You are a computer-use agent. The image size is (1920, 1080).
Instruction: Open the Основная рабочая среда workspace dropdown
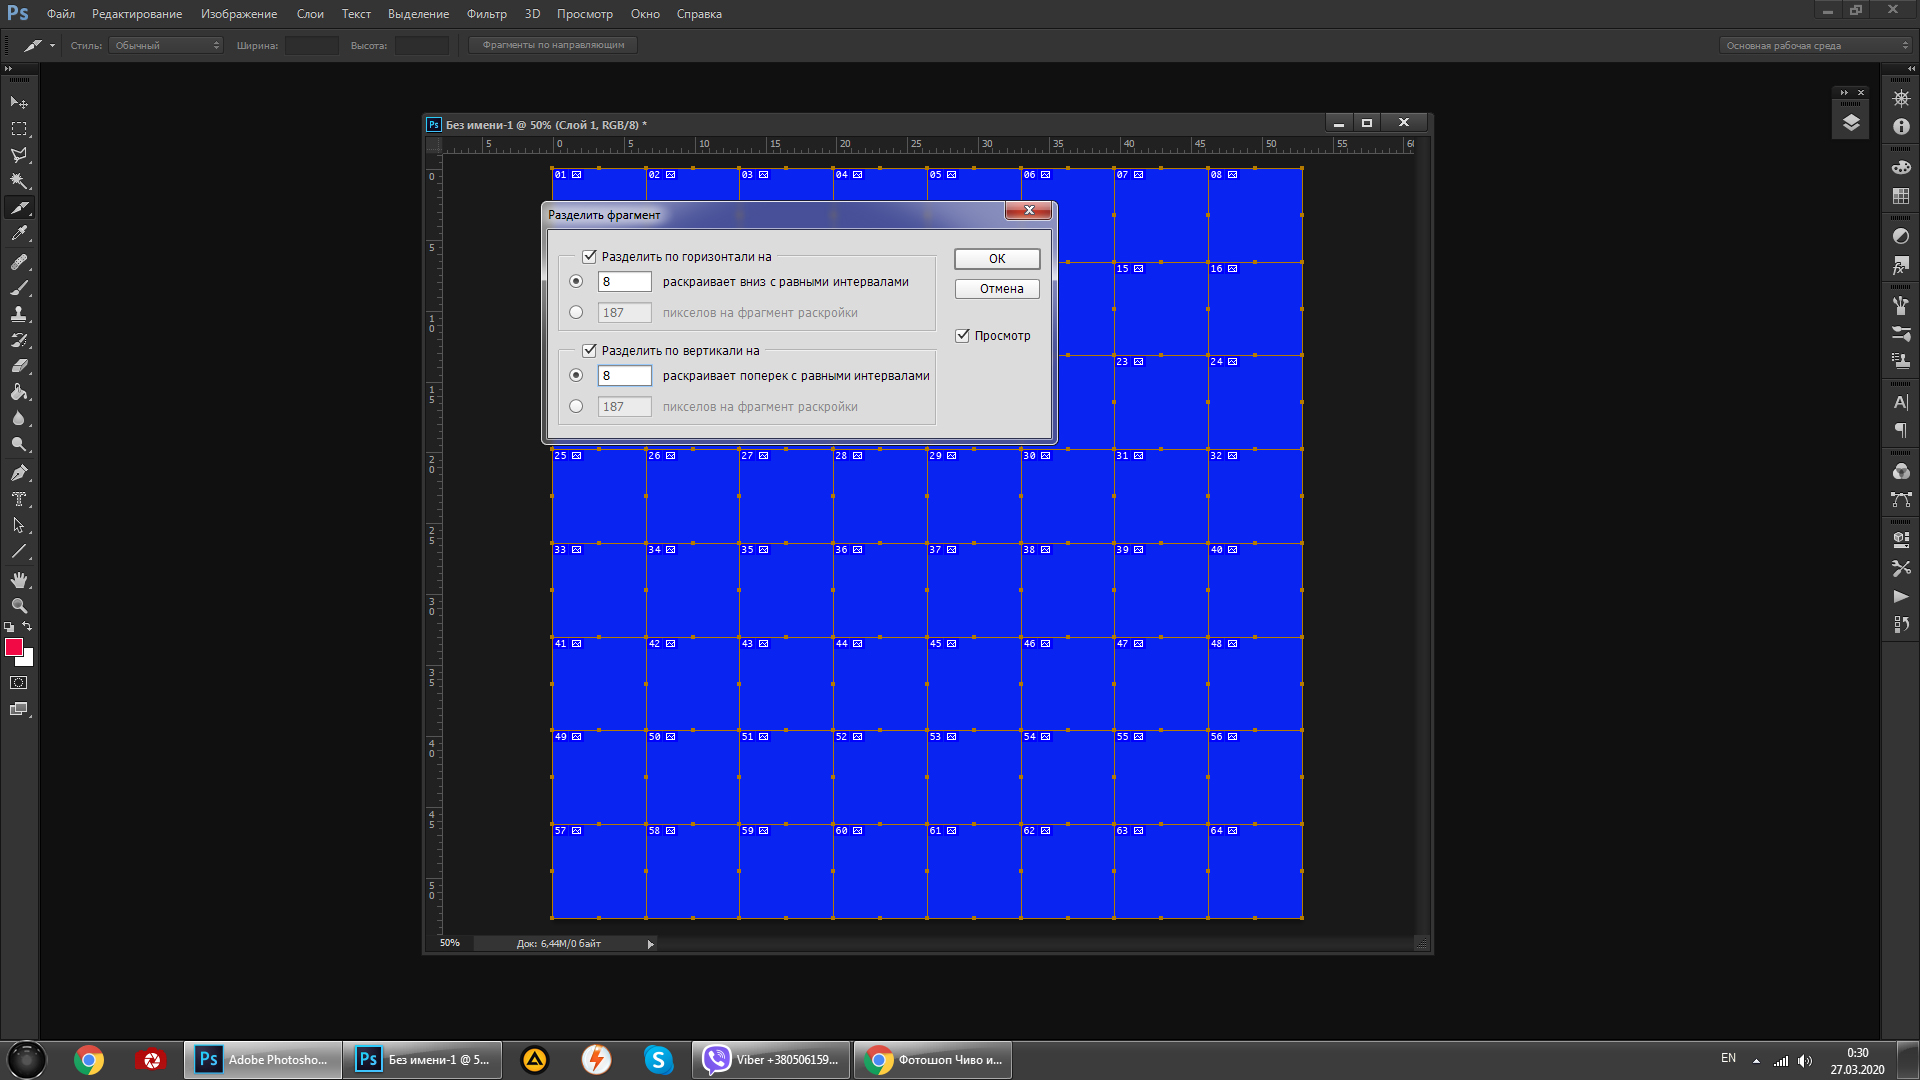tap(1815, 45)
